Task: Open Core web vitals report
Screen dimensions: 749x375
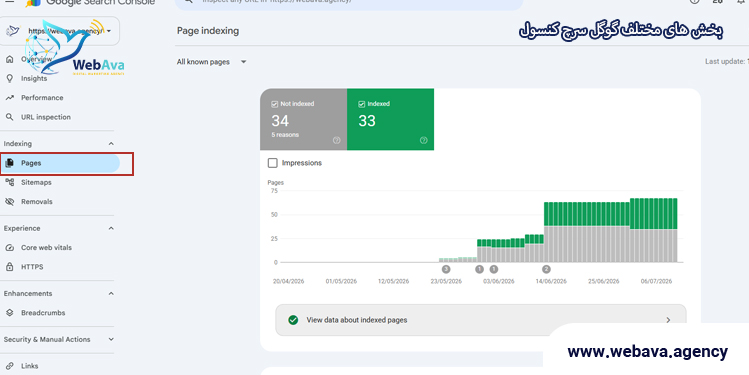Action: pos(46,247)
